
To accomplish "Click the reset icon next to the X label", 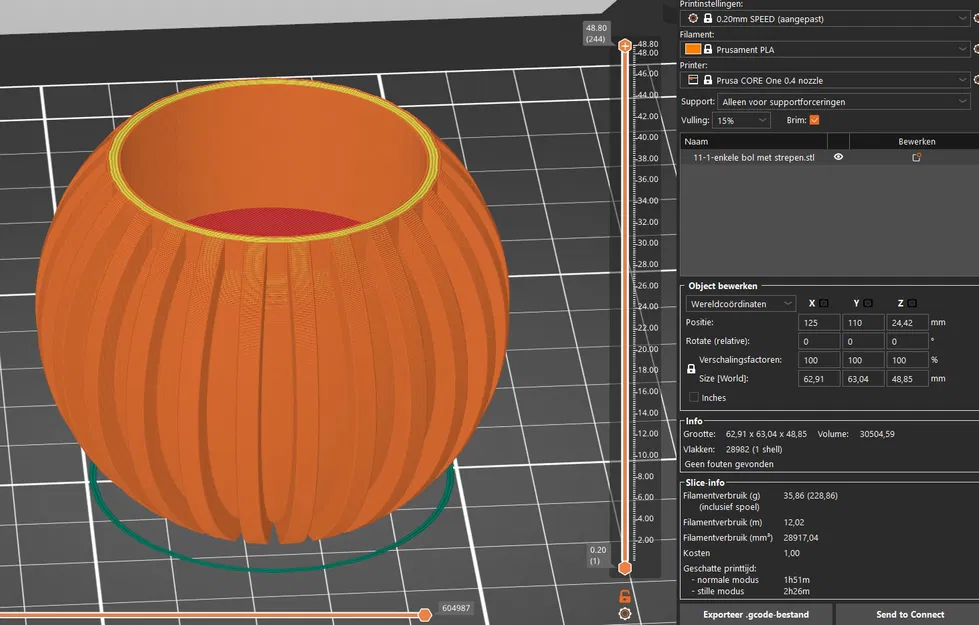I will tap(824, 303).
